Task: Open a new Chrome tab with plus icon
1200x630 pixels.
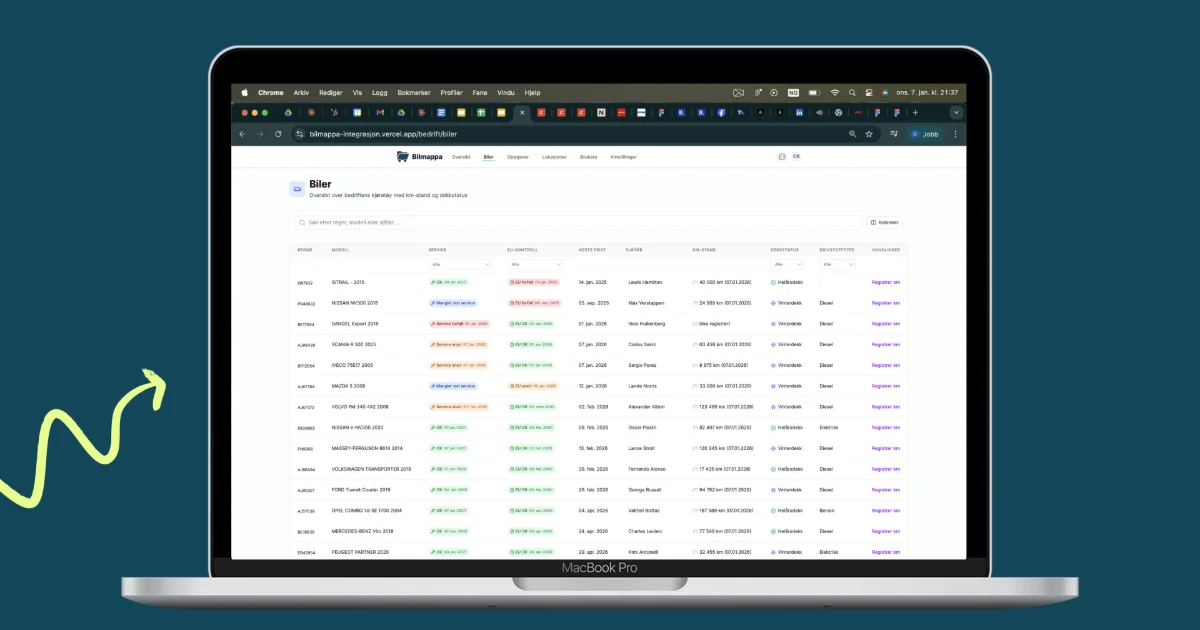Action: pyautogui.click(x=915, y=113)
